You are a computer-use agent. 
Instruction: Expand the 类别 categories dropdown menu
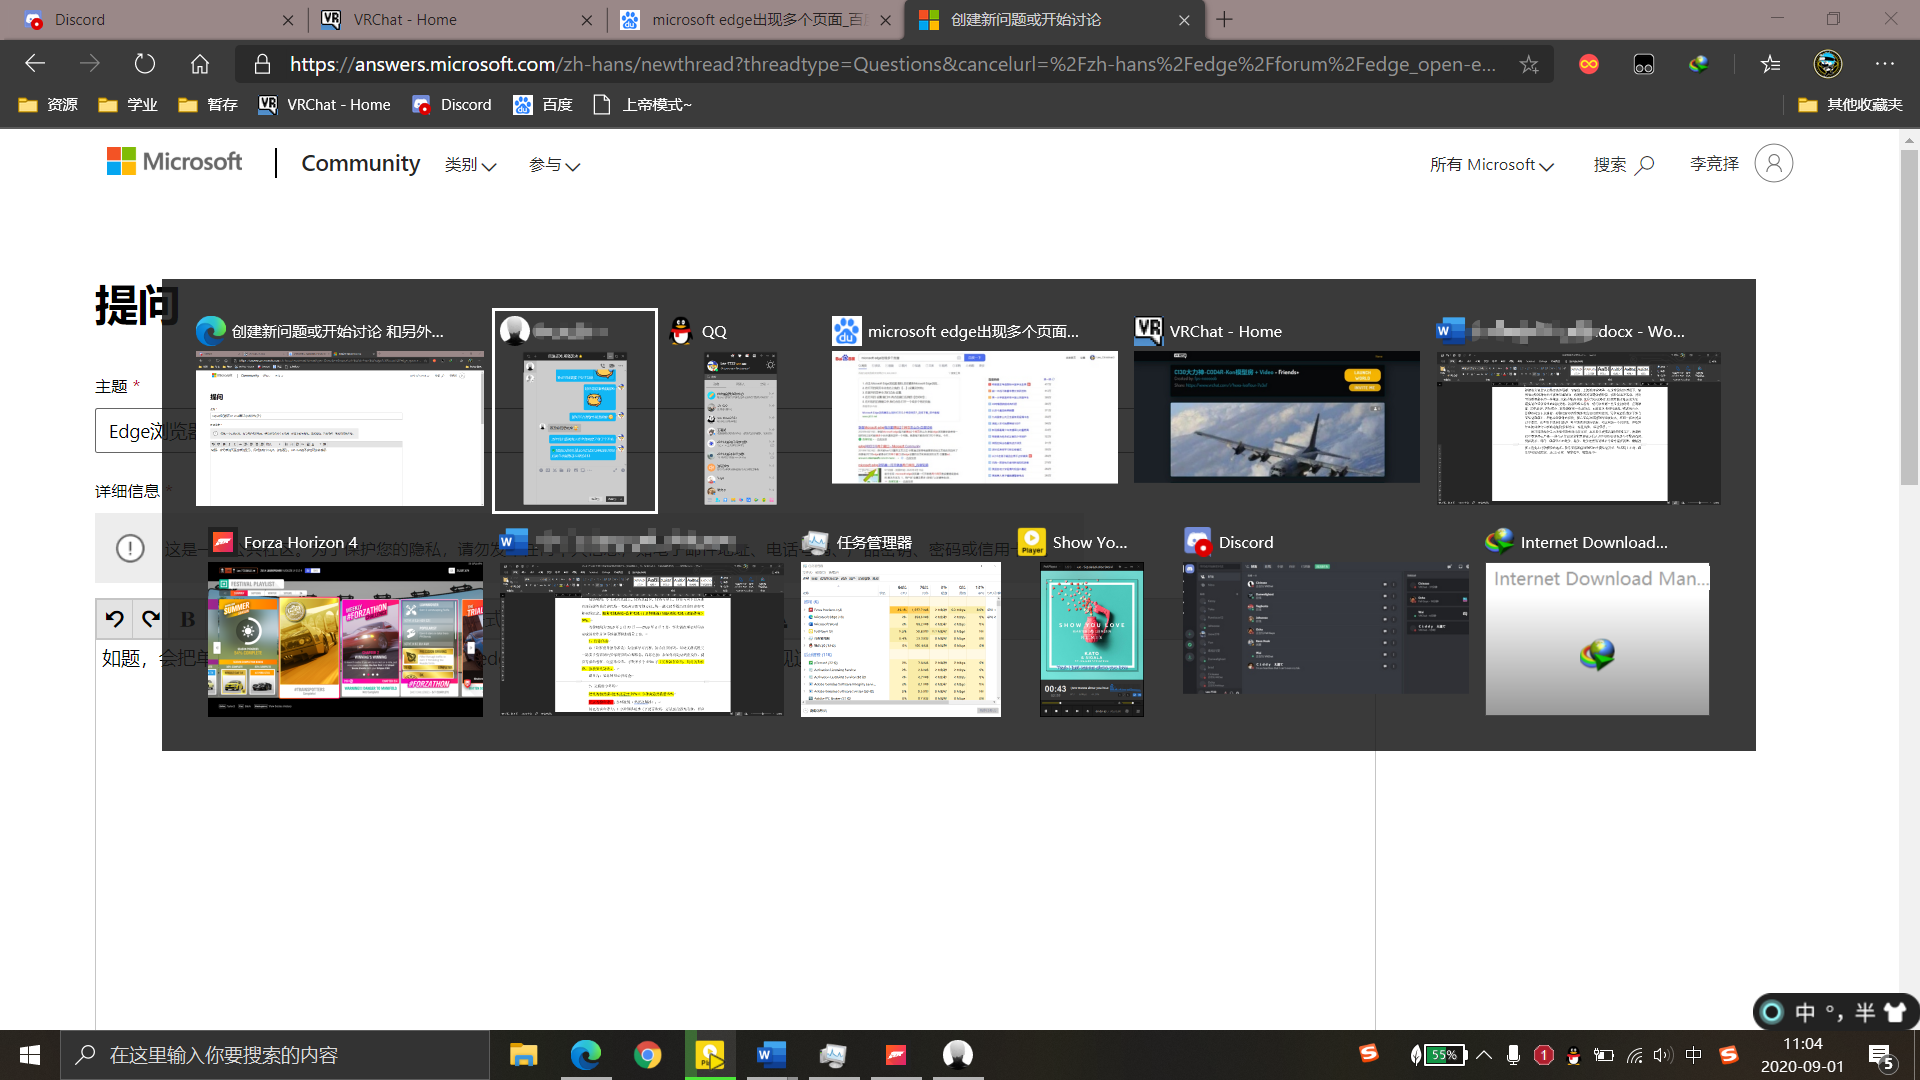coord(469,164)
